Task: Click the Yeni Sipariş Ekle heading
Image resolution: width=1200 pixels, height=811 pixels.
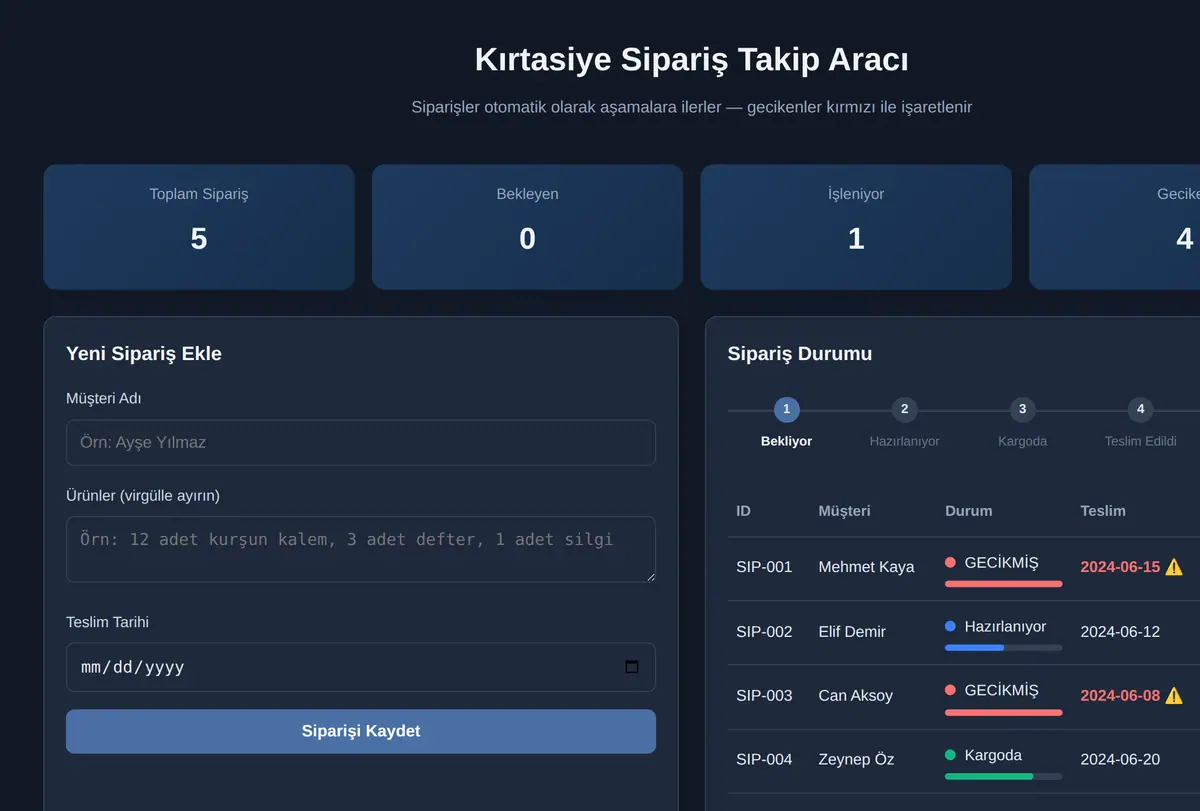Action: [144, 353]
